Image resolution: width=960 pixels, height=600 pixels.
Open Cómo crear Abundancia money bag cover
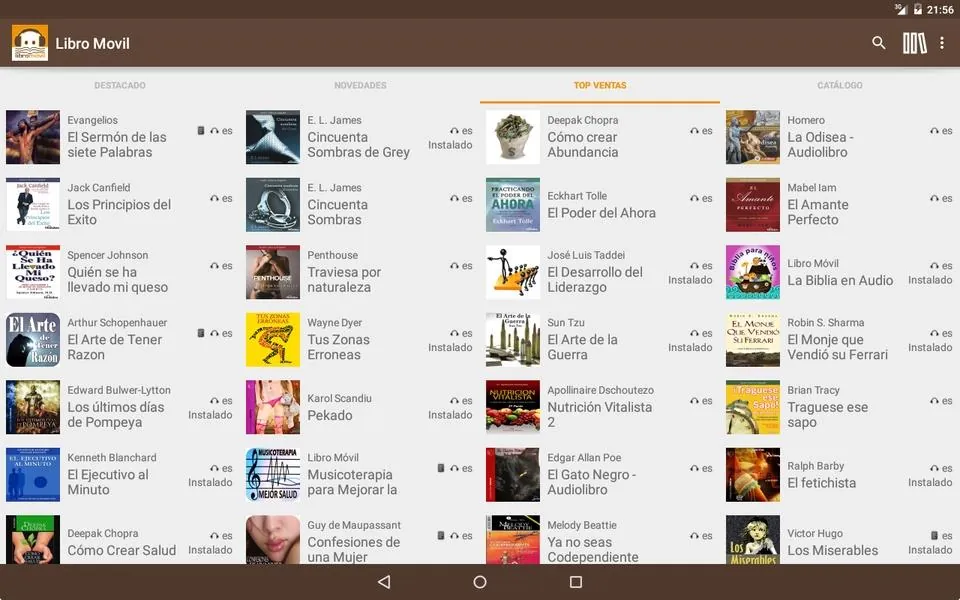513,137
